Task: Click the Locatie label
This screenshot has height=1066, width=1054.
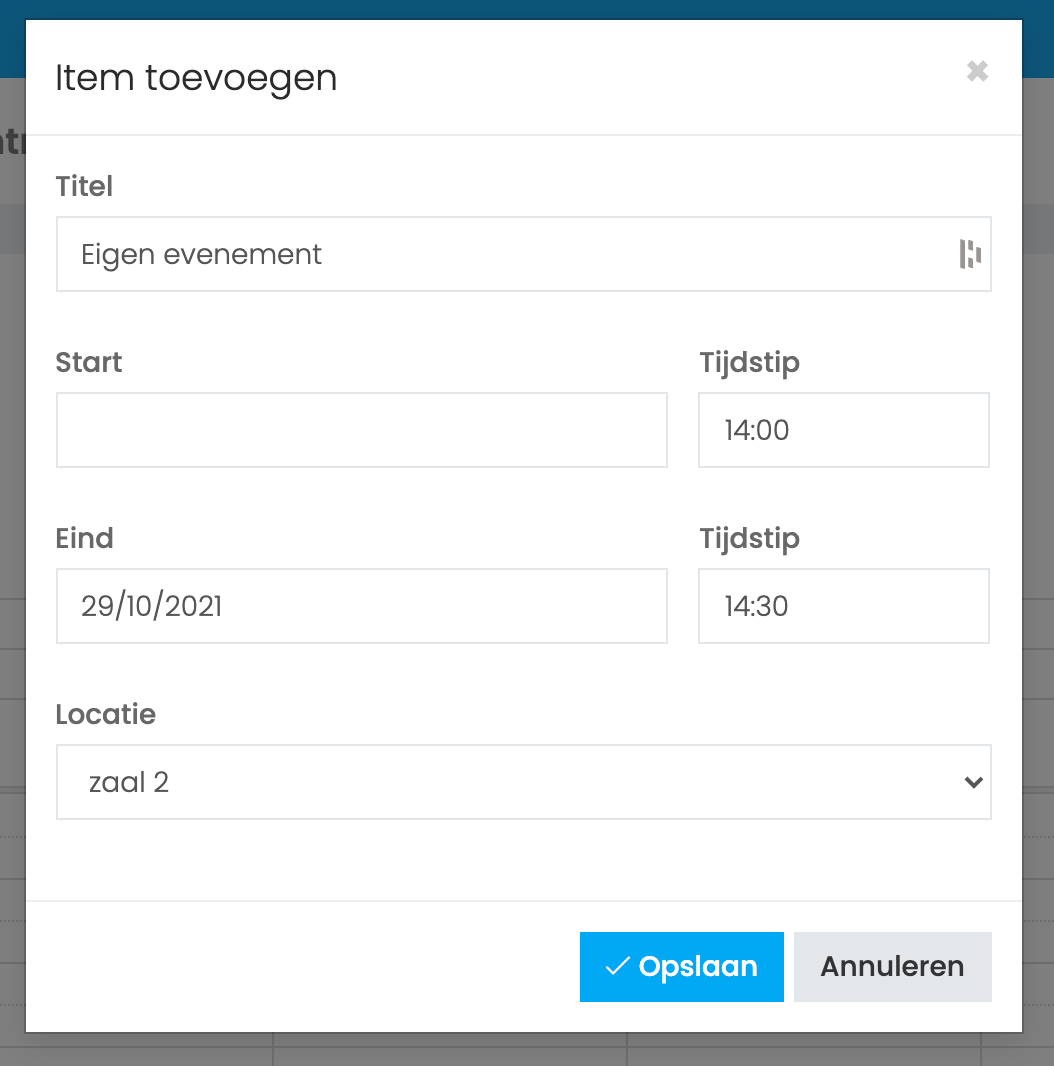Action: pos(105,715)
